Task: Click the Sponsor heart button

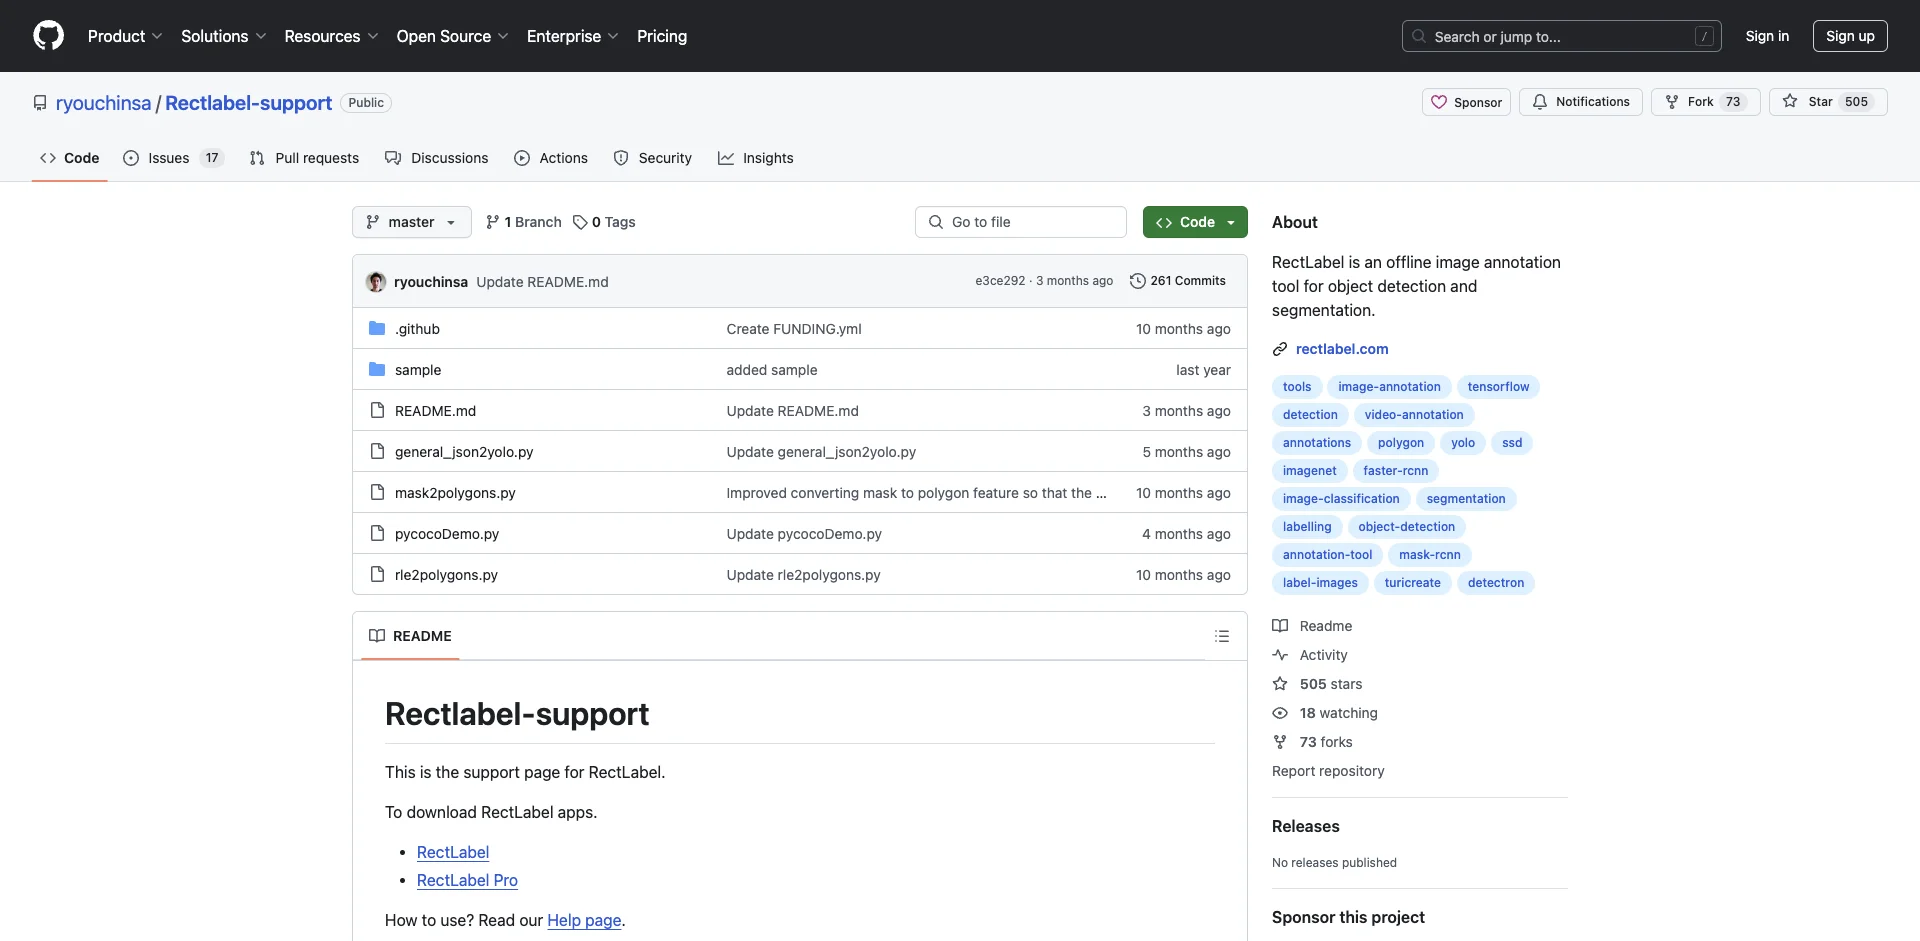Action: point(1466,102)
